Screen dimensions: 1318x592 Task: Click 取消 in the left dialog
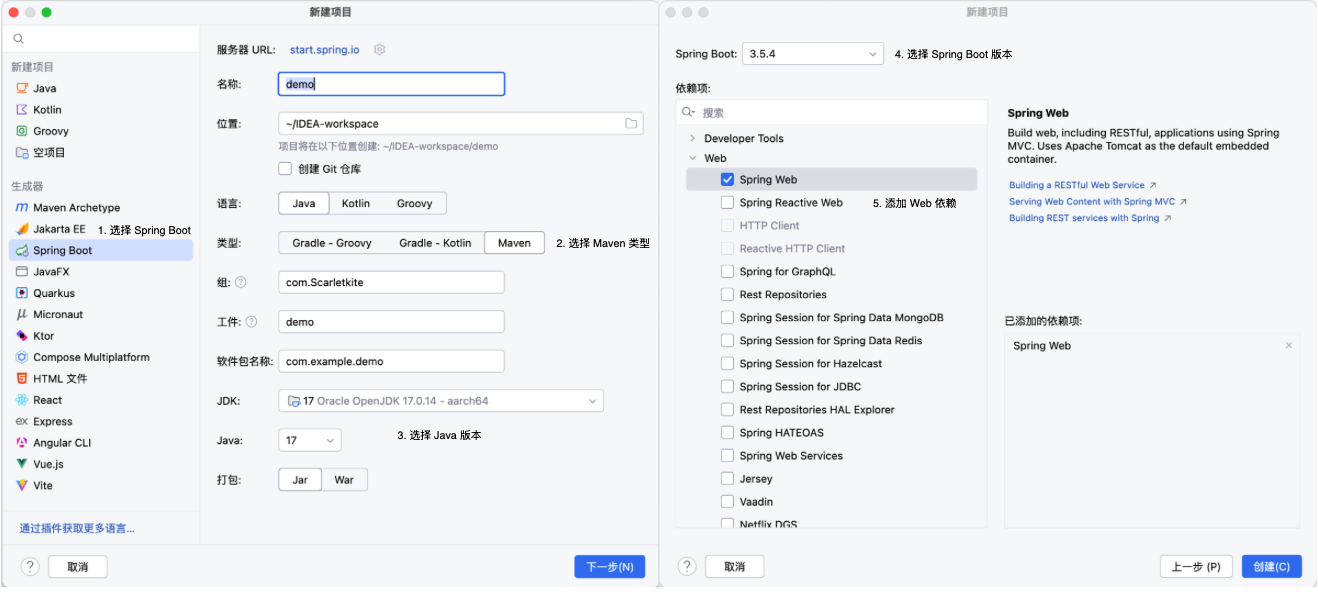78,567
